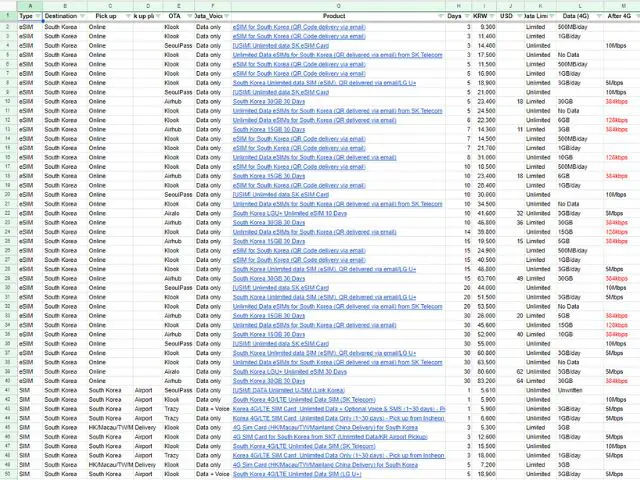Click the KRW cell showing 7,200
The width and height of the screenshot is (640, 480).
coord(484,465)
